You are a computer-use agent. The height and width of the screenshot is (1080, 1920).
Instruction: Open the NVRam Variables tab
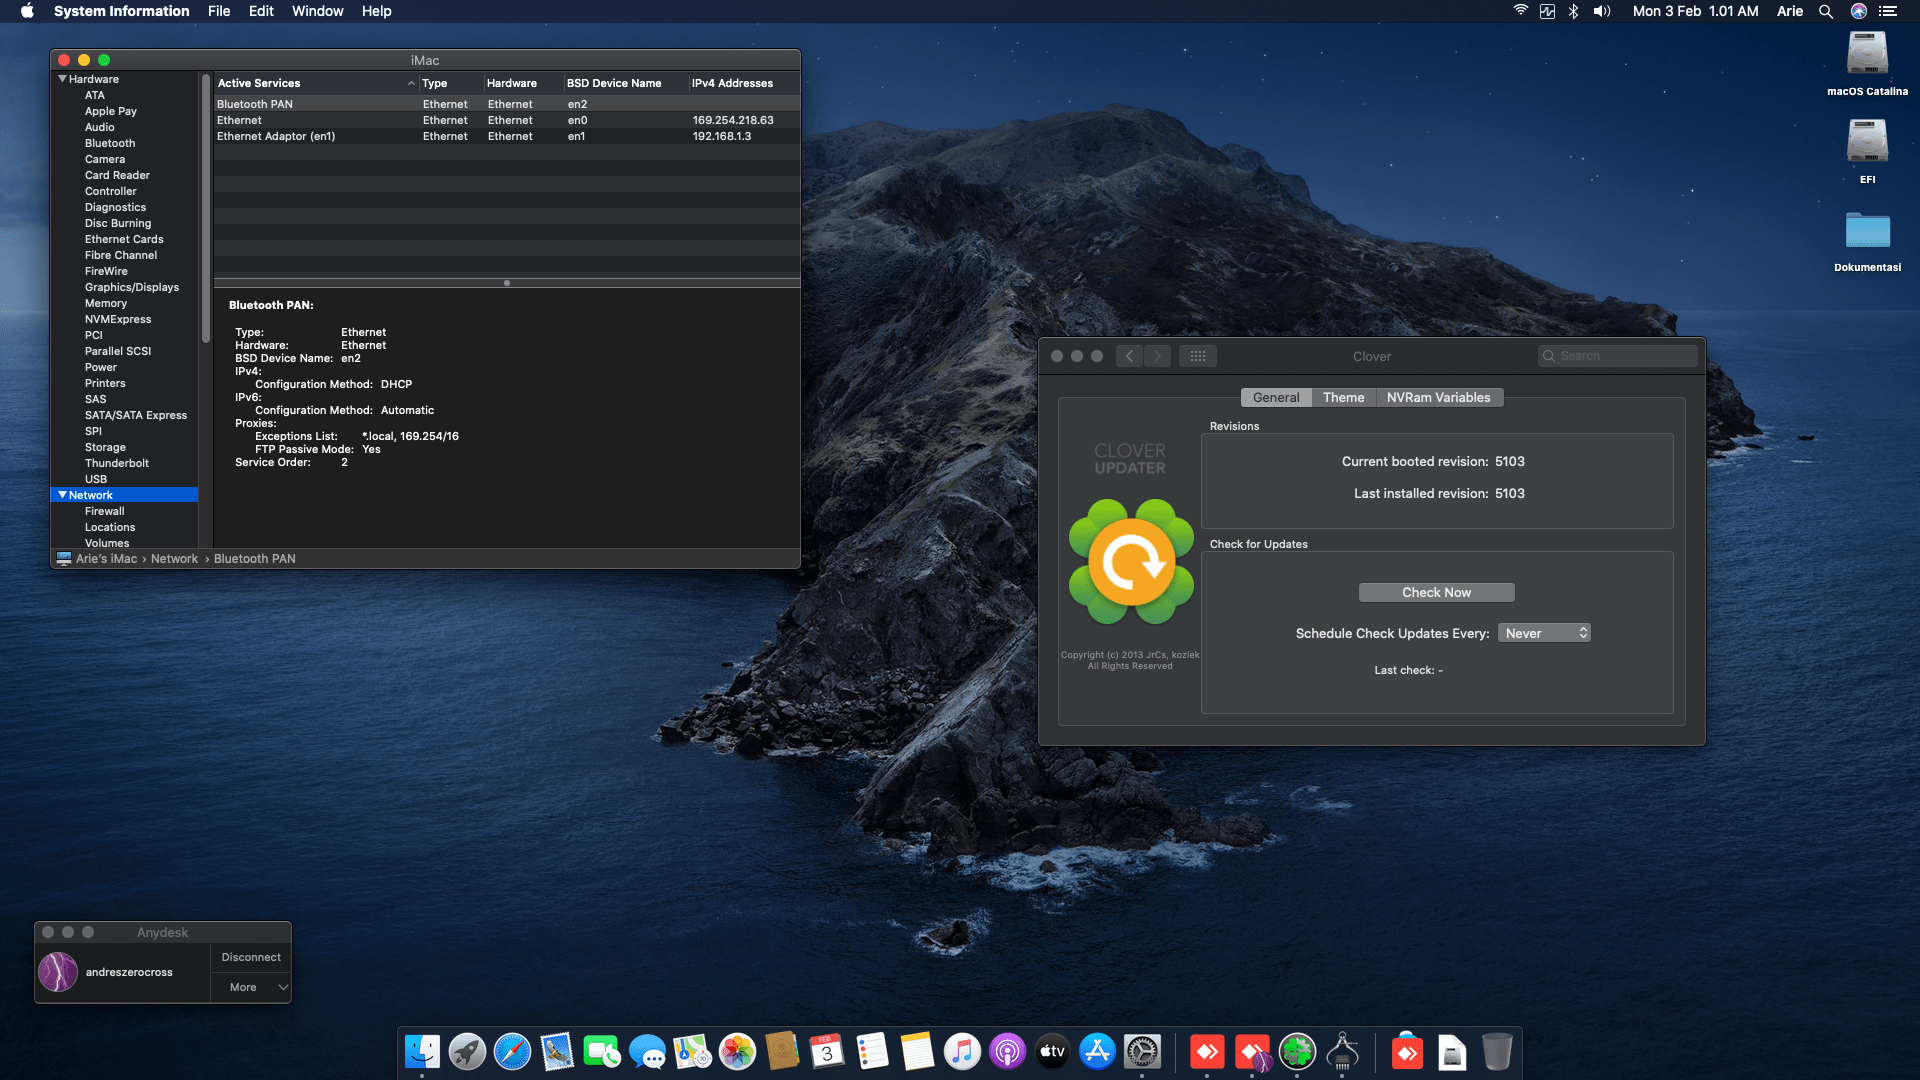point(1437,397)
